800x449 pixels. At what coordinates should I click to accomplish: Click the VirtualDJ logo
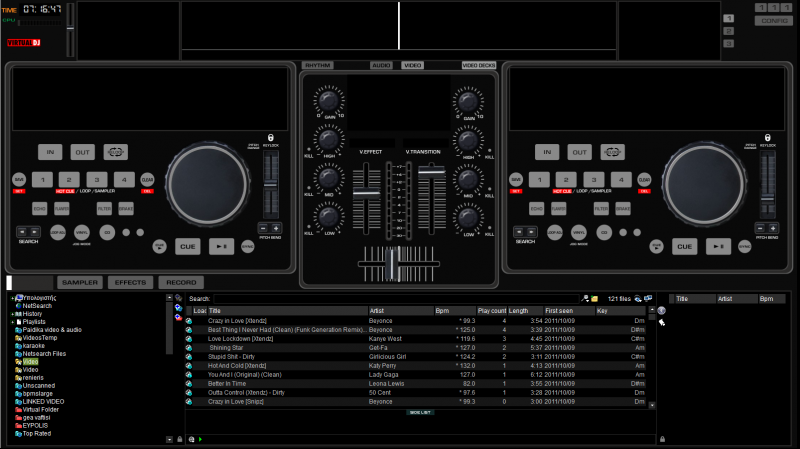23,43
